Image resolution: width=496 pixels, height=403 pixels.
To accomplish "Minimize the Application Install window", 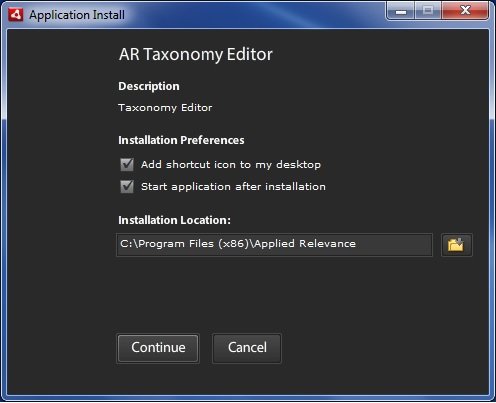I will pos(401,12).
